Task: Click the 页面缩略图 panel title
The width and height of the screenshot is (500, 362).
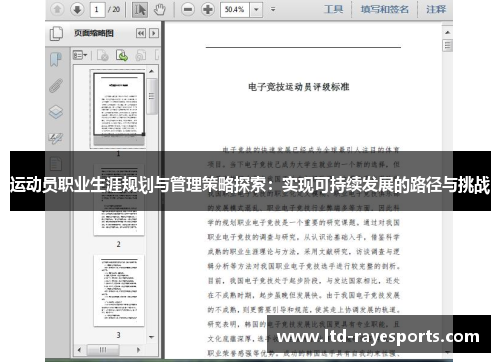Action: pyautogui.click(x=94, y=33)
